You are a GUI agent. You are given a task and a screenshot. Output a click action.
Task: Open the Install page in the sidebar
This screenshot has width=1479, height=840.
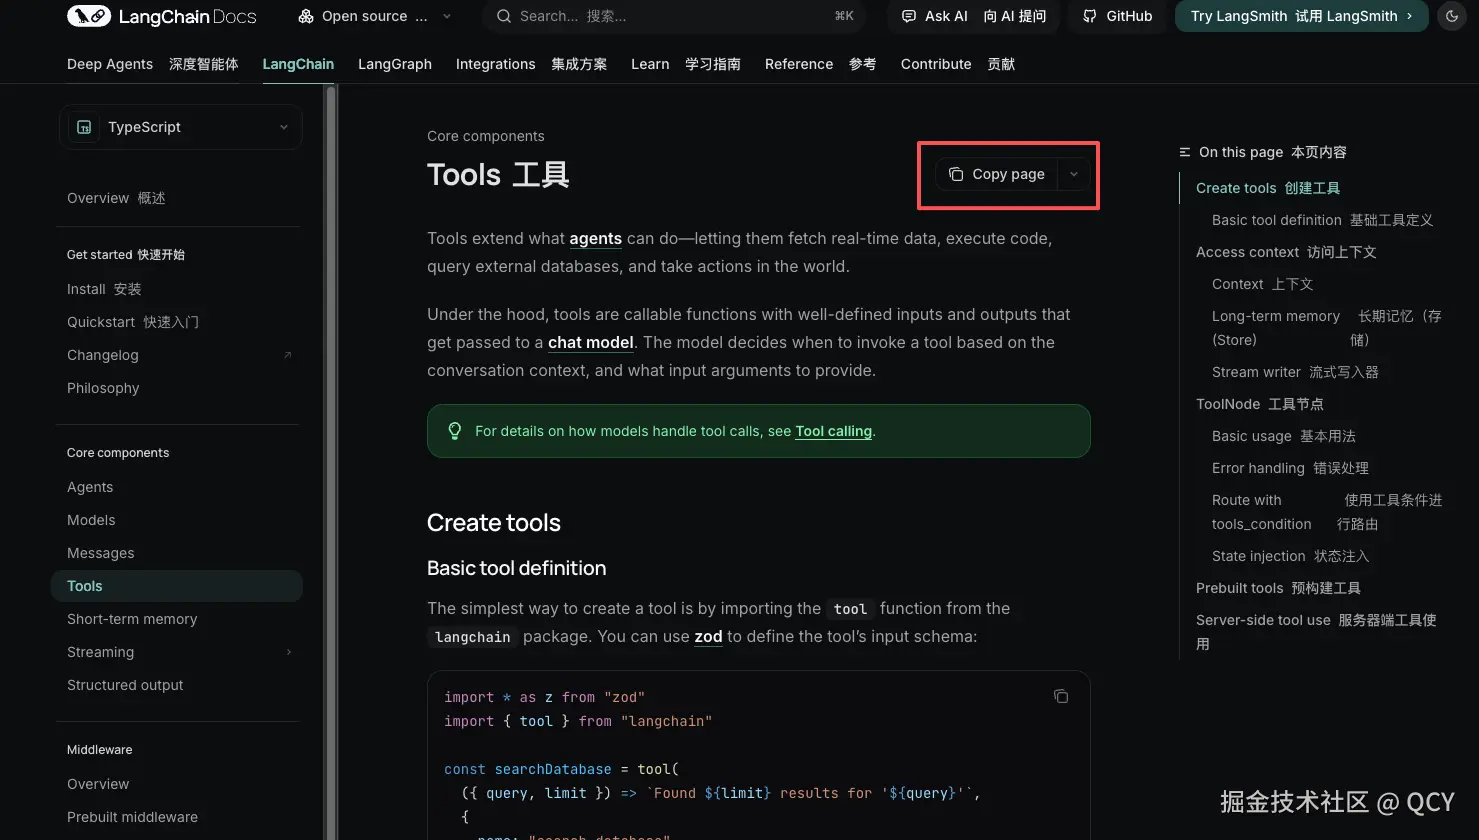(104, 289)
